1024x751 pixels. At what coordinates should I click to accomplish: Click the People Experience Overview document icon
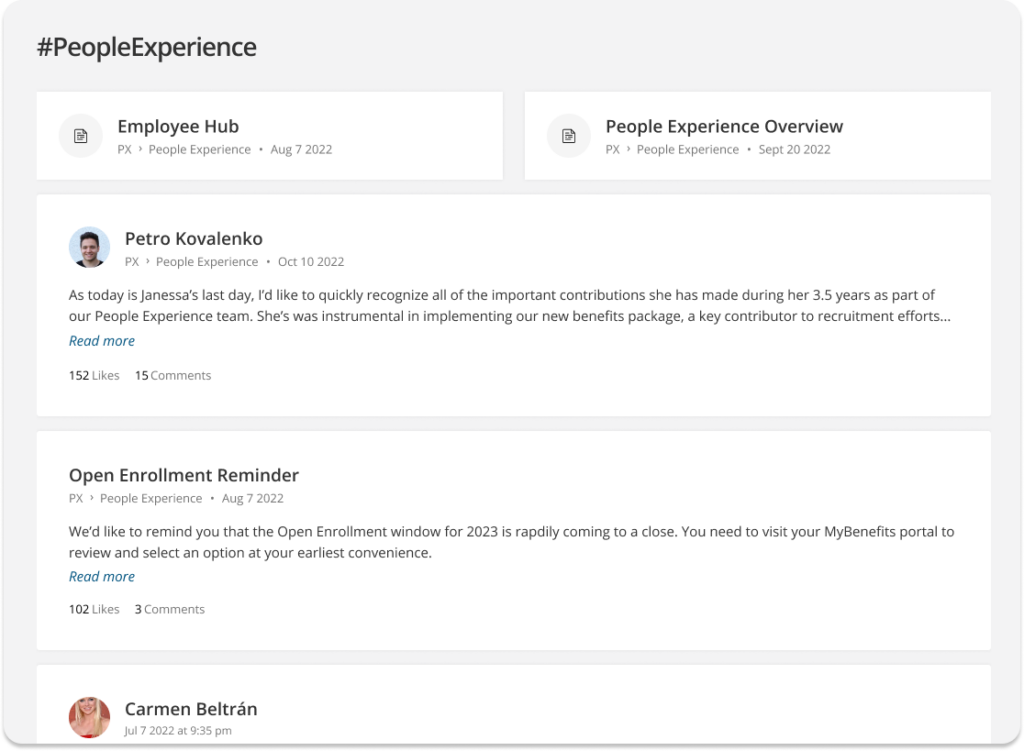569,136
